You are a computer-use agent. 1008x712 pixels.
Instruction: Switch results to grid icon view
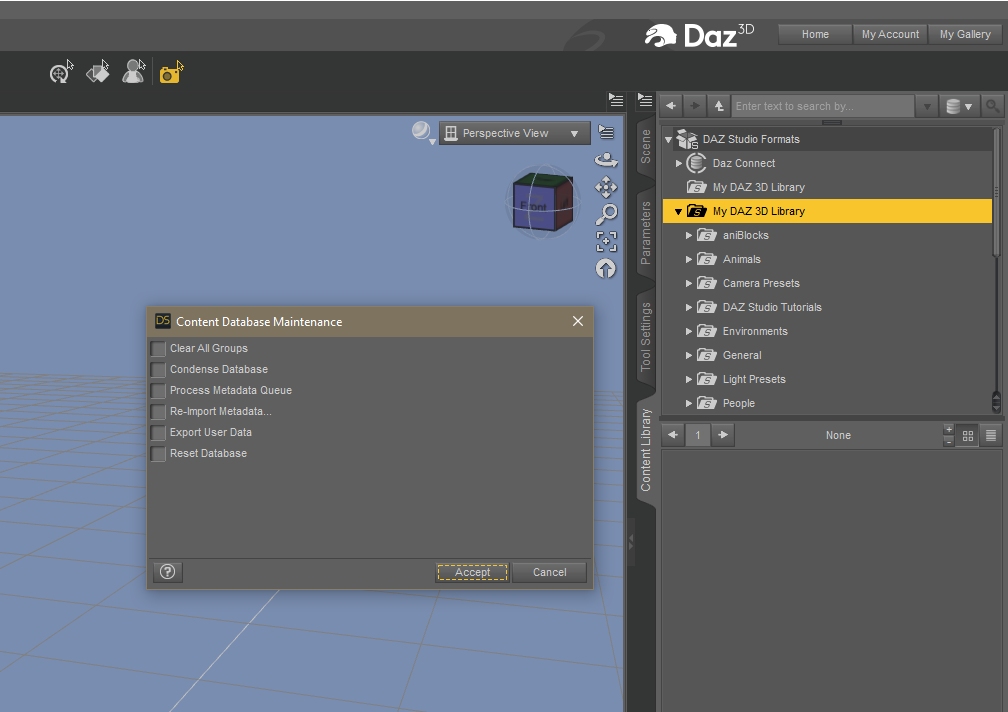968,436
